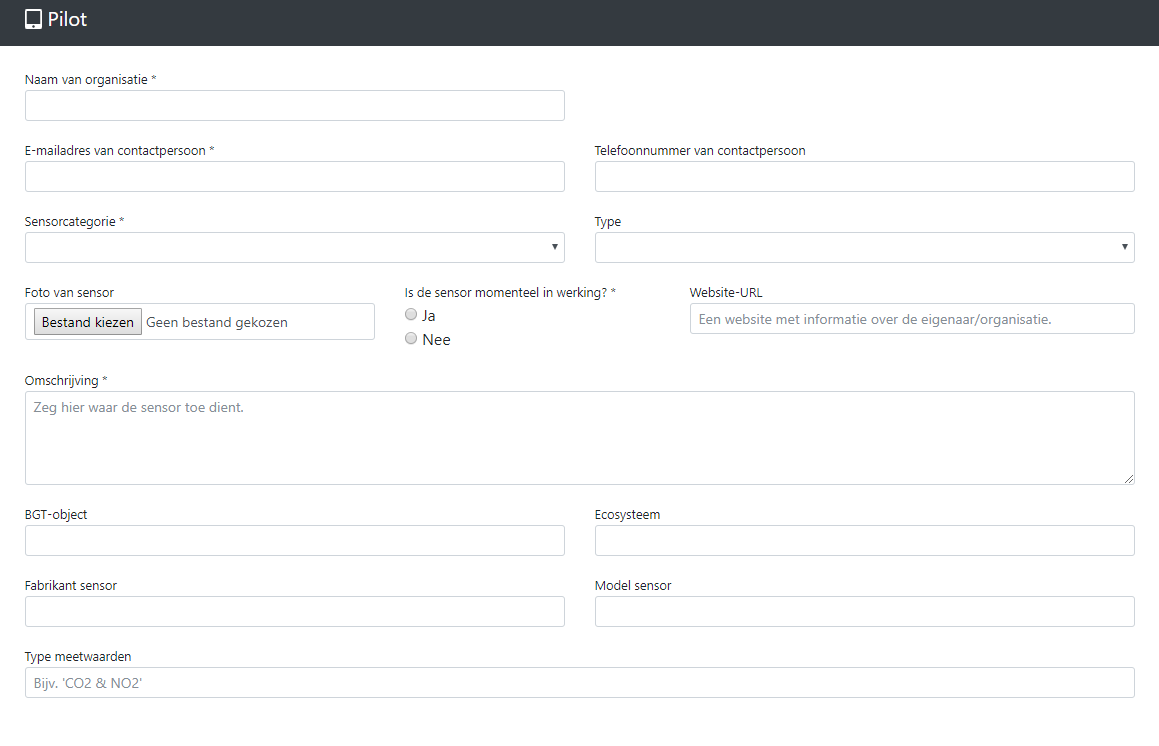Click the Naam van organisatie field

click(294, 106)
